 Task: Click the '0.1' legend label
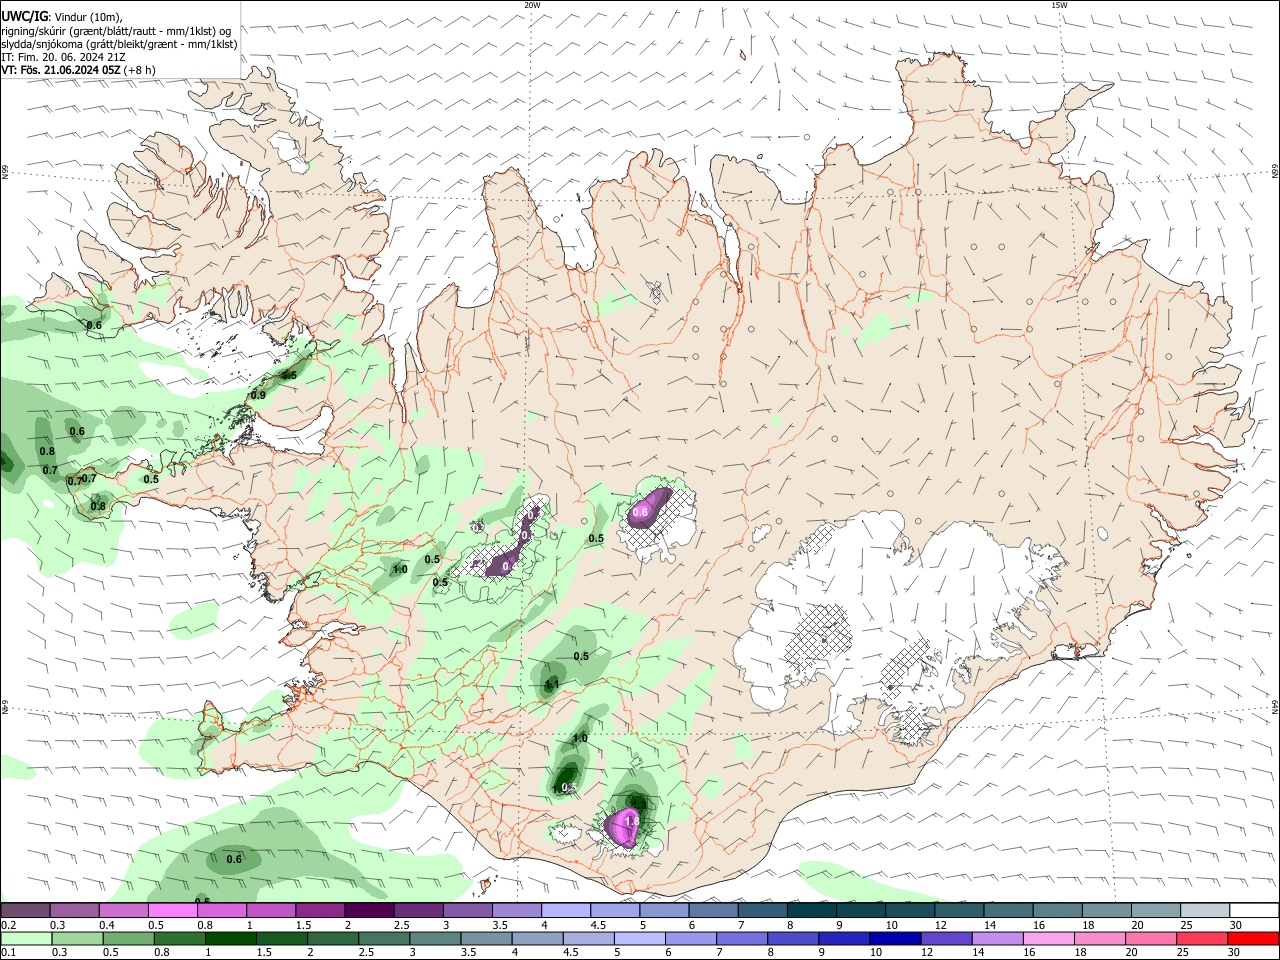point(8,953)
